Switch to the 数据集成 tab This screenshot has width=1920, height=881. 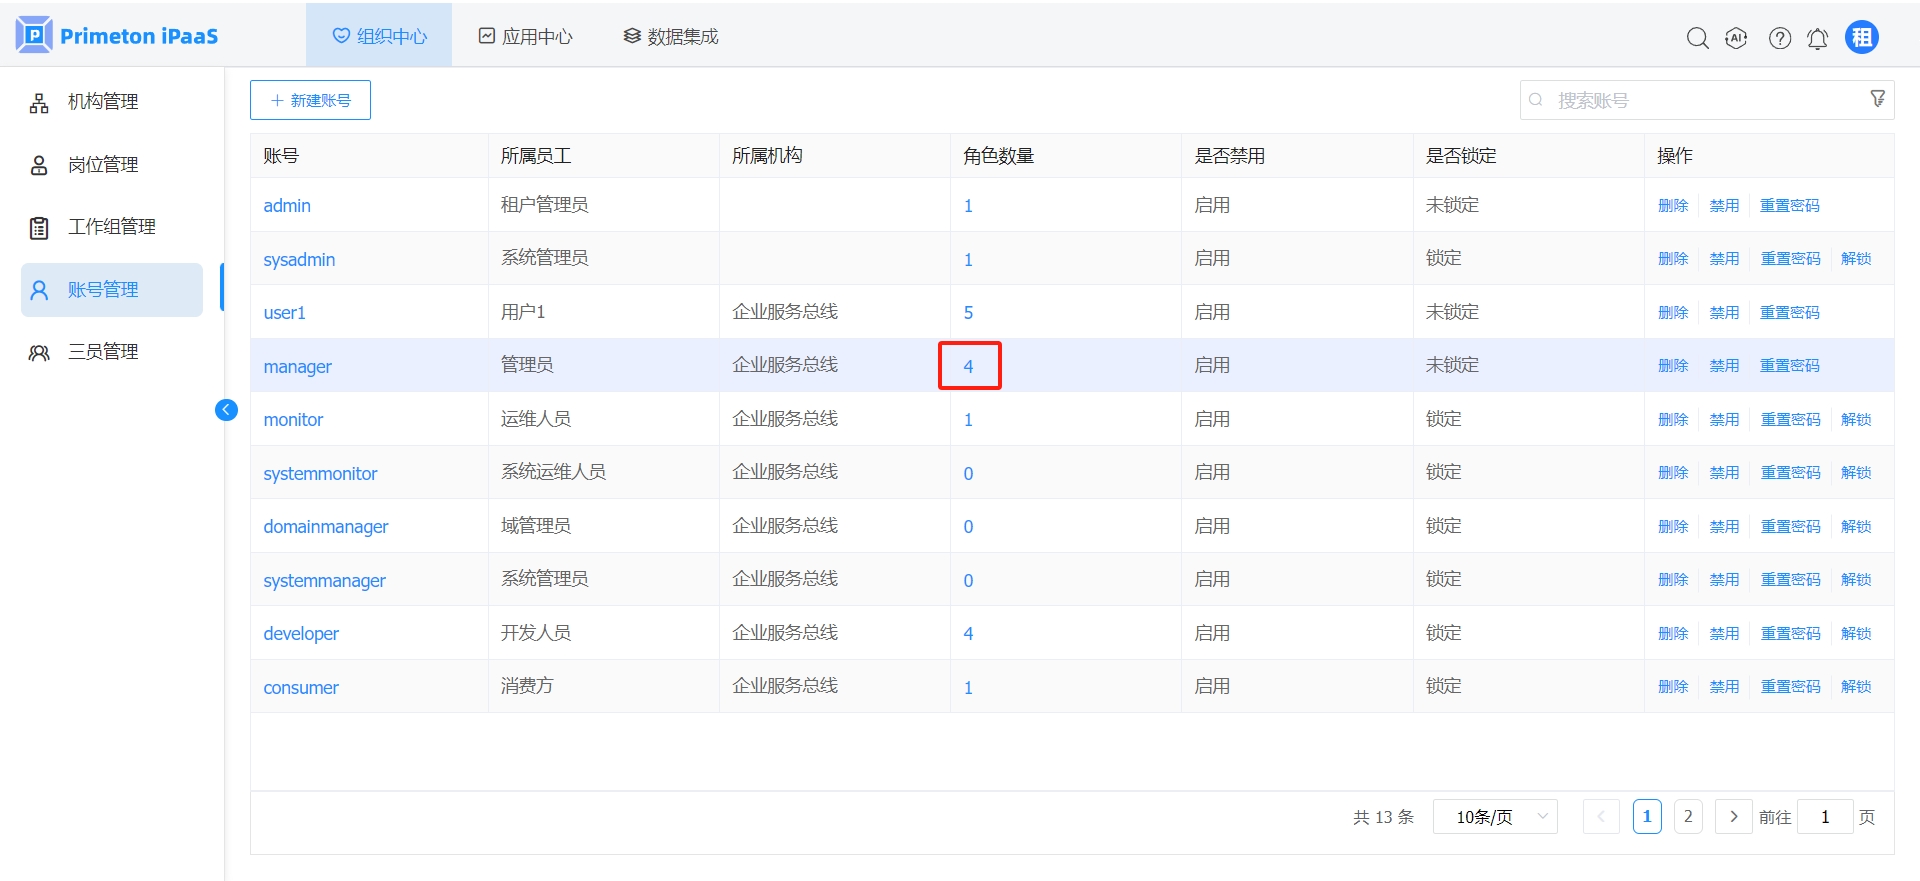coord(670,37)
